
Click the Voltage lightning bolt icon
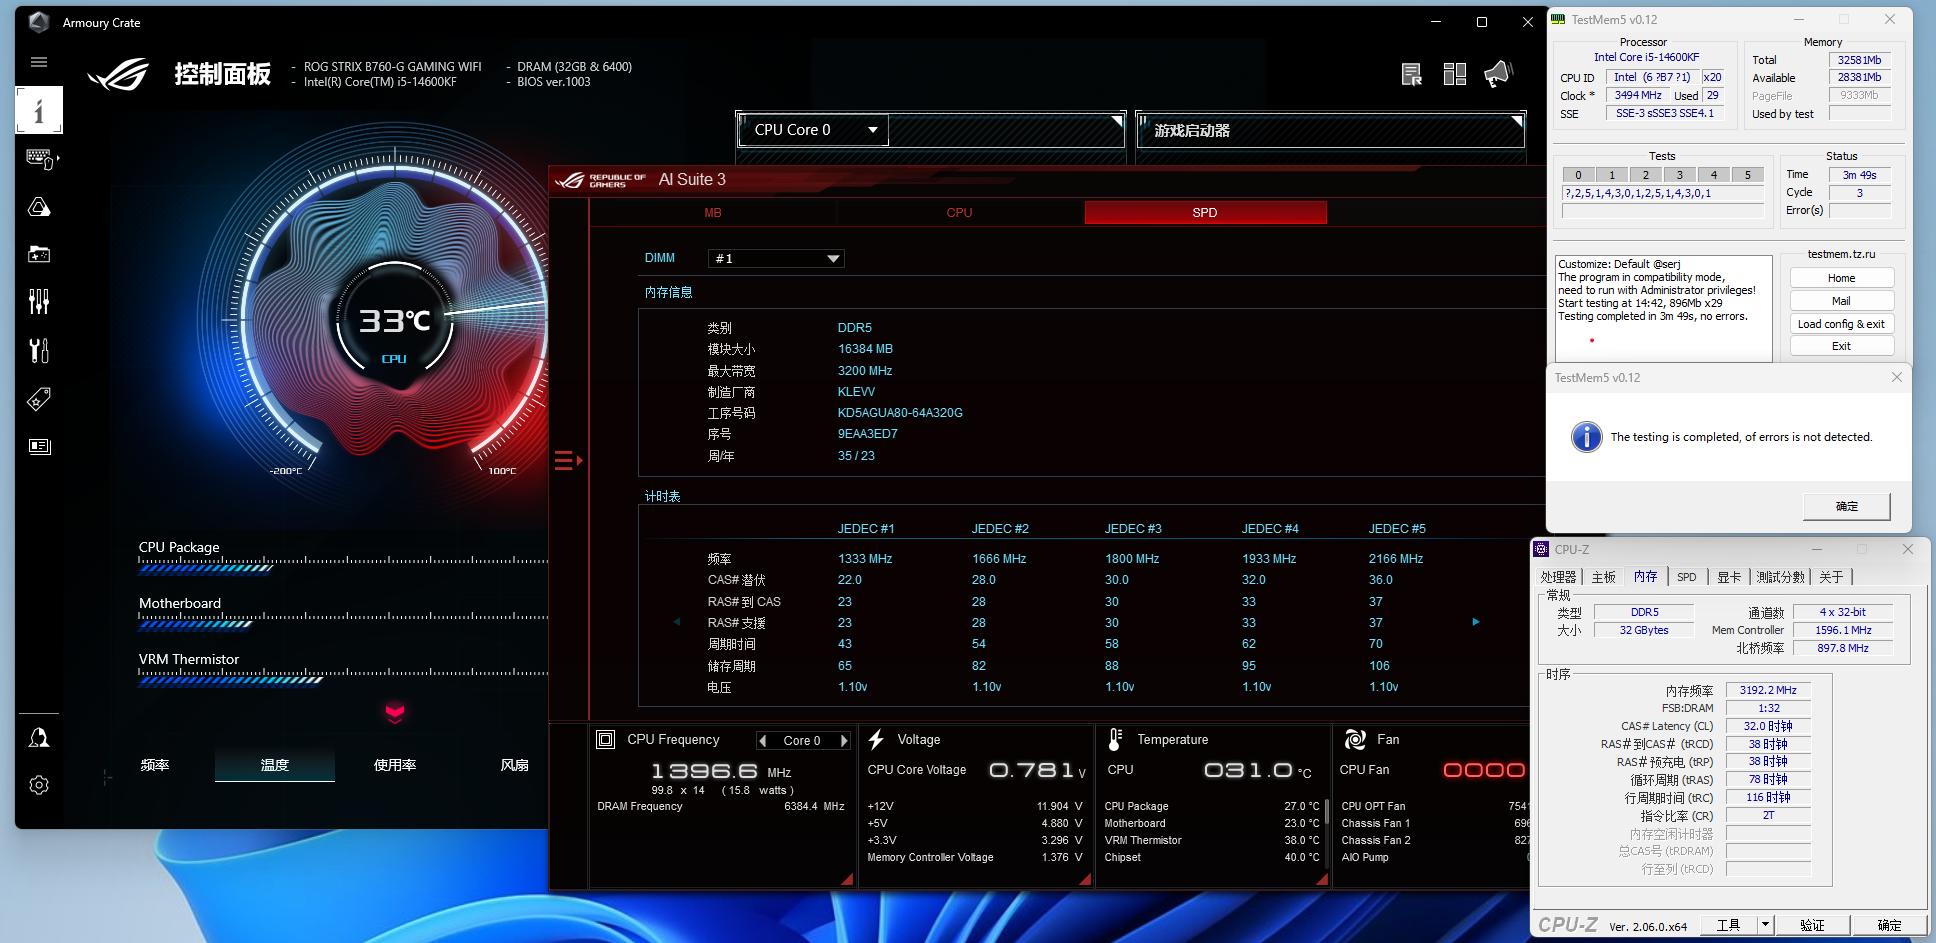[876, 739]
